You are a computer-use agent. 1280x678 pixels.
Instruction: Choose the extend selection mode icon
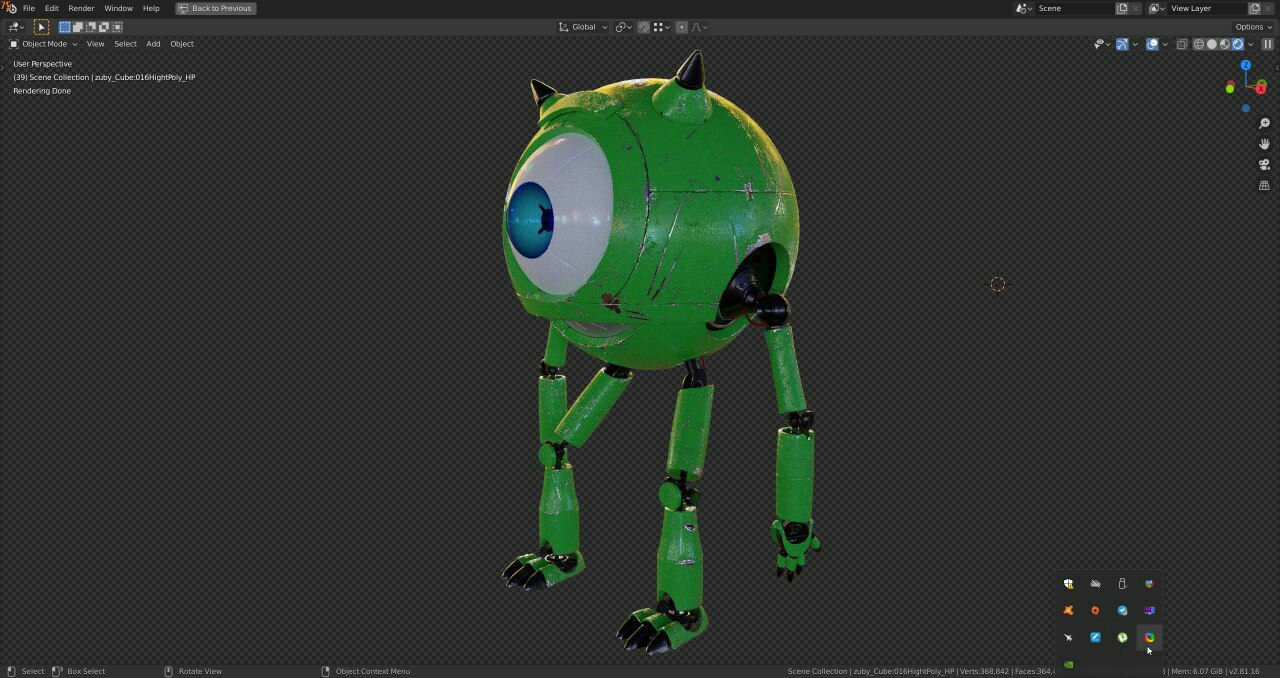click(78, 27)
